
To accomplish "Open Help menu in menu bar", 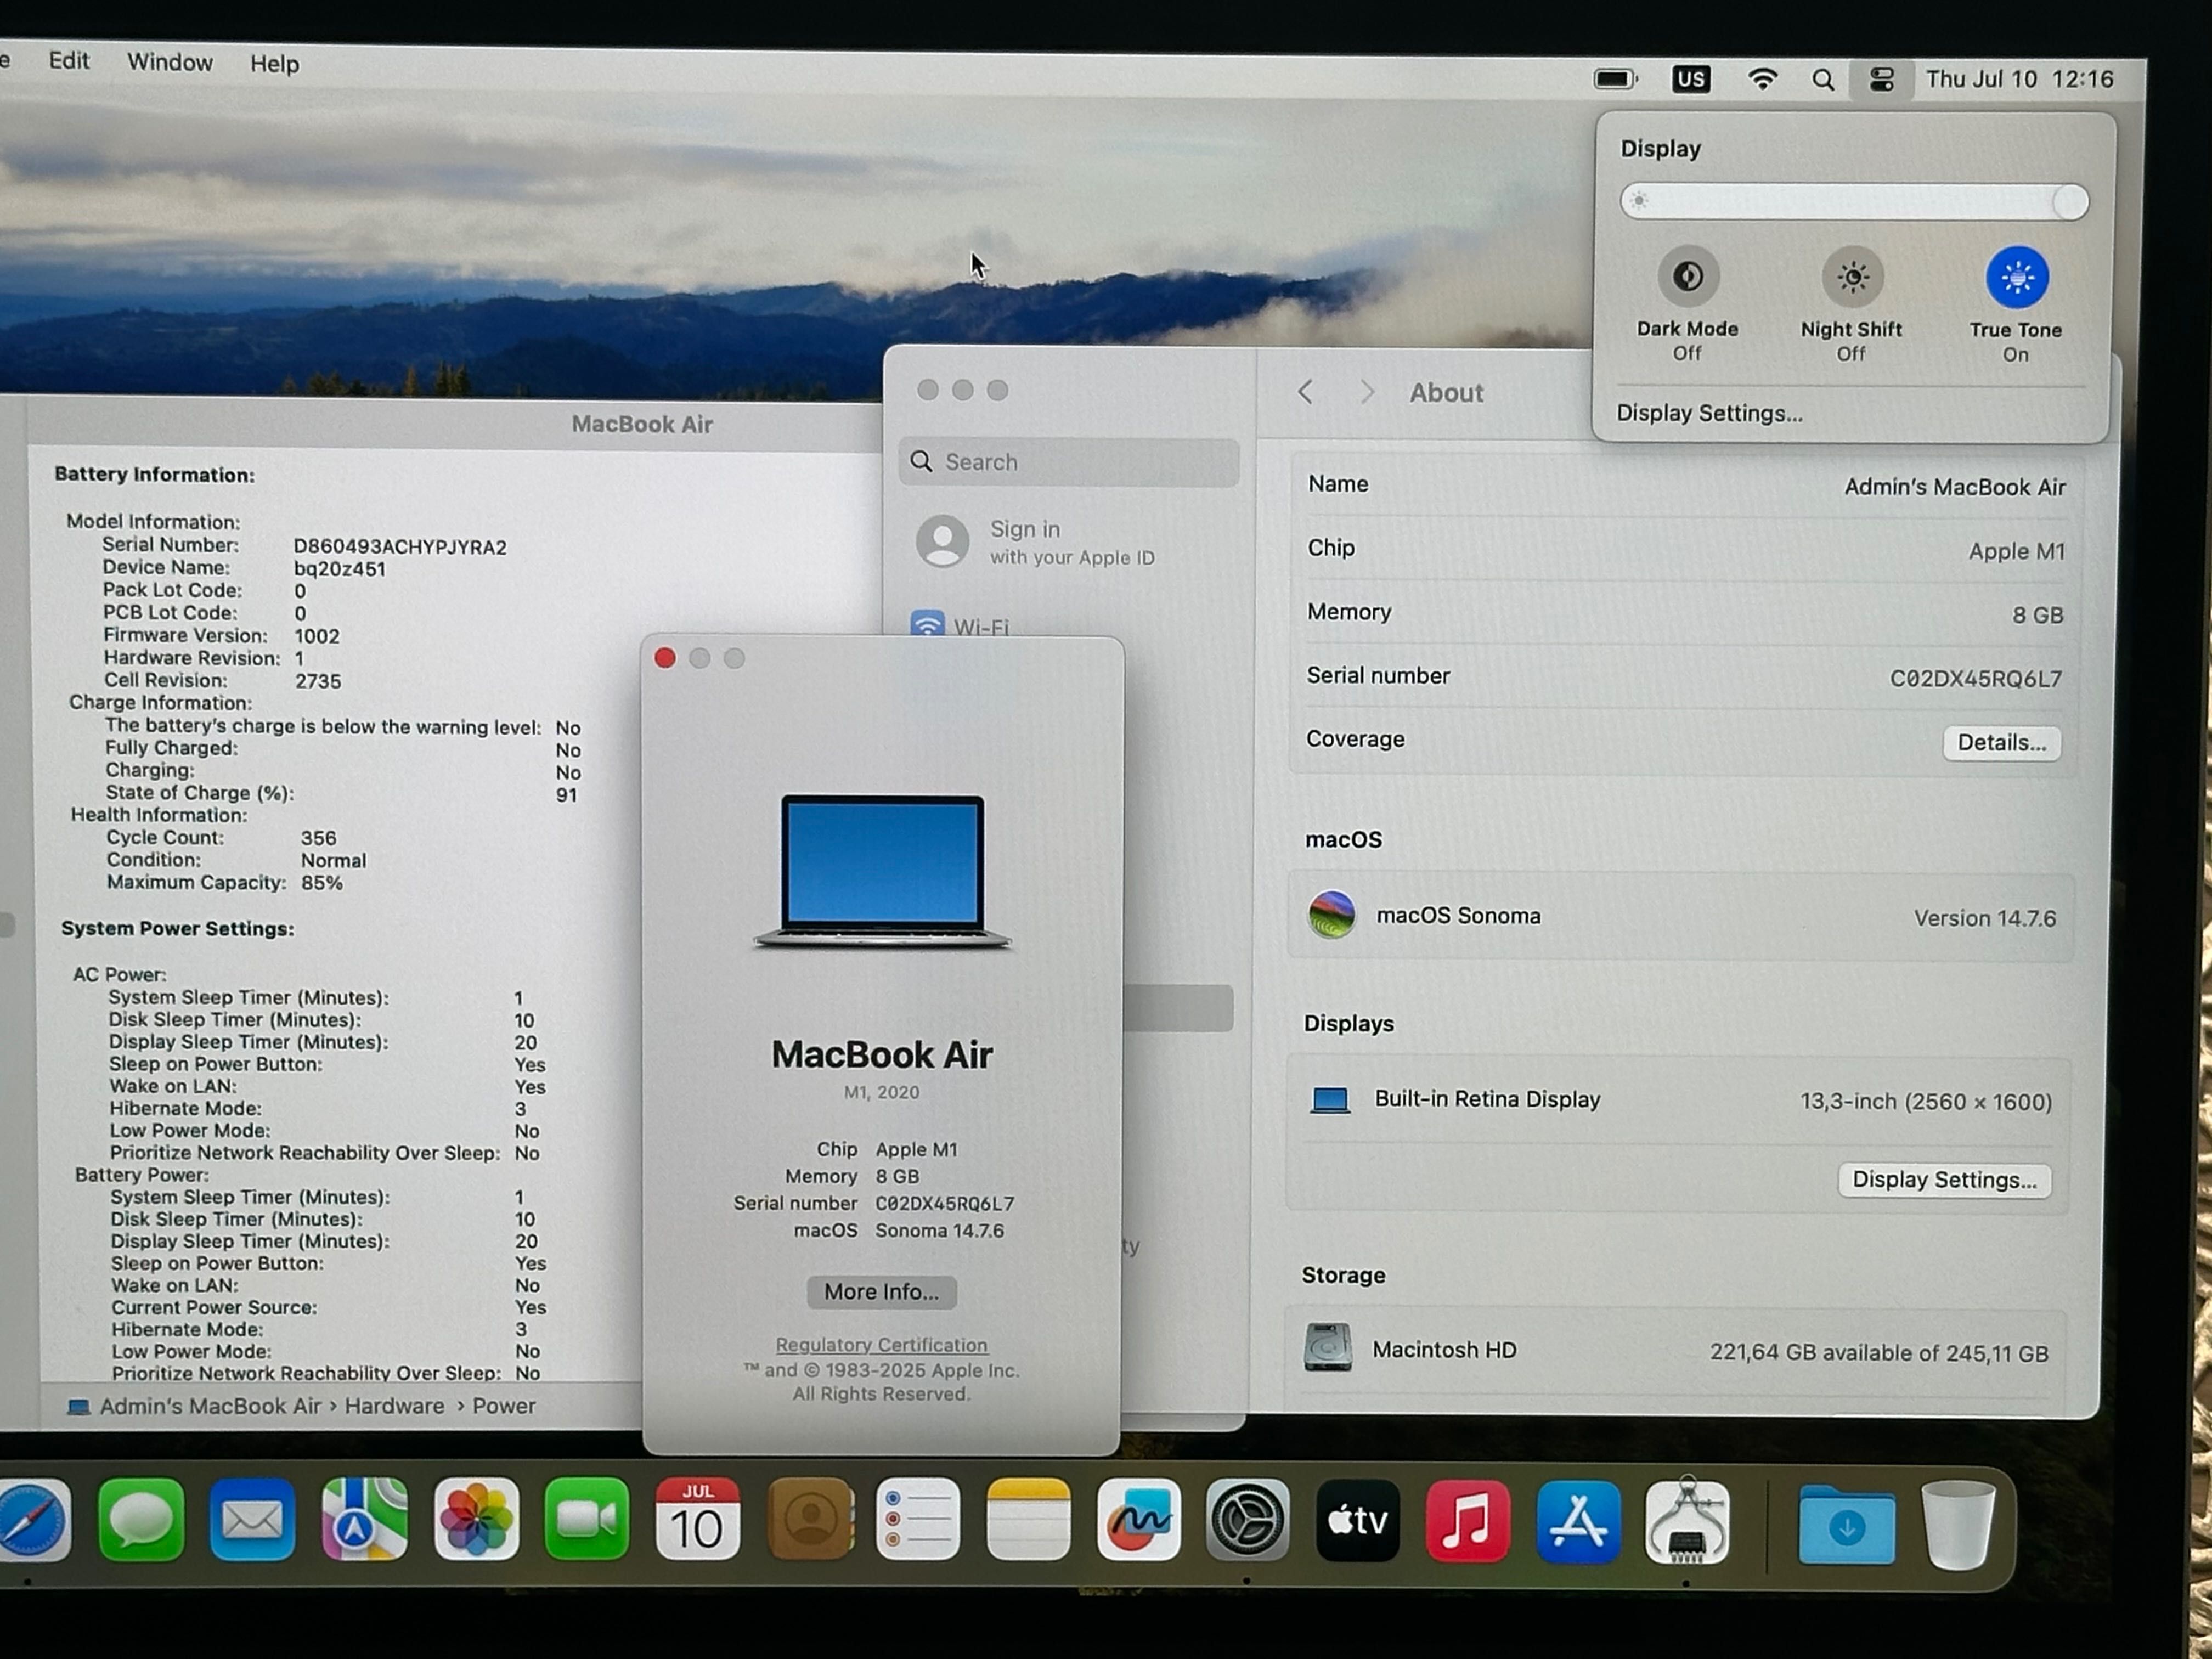I will click(x=275, y=64).
